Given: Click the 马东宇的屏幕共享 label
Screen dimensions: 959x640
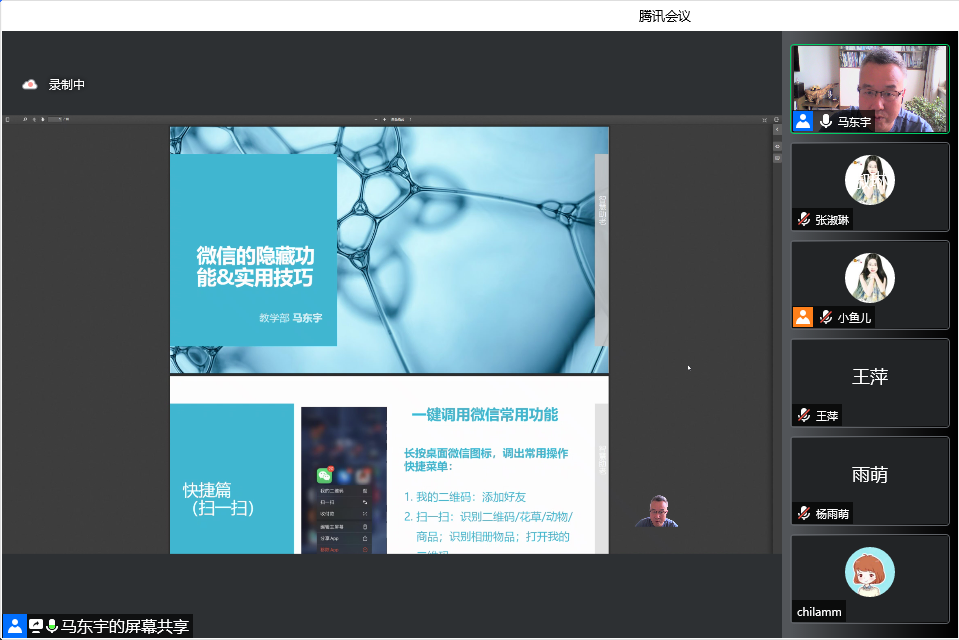Looking at the screenshot, I should click(x=125, y=626).
